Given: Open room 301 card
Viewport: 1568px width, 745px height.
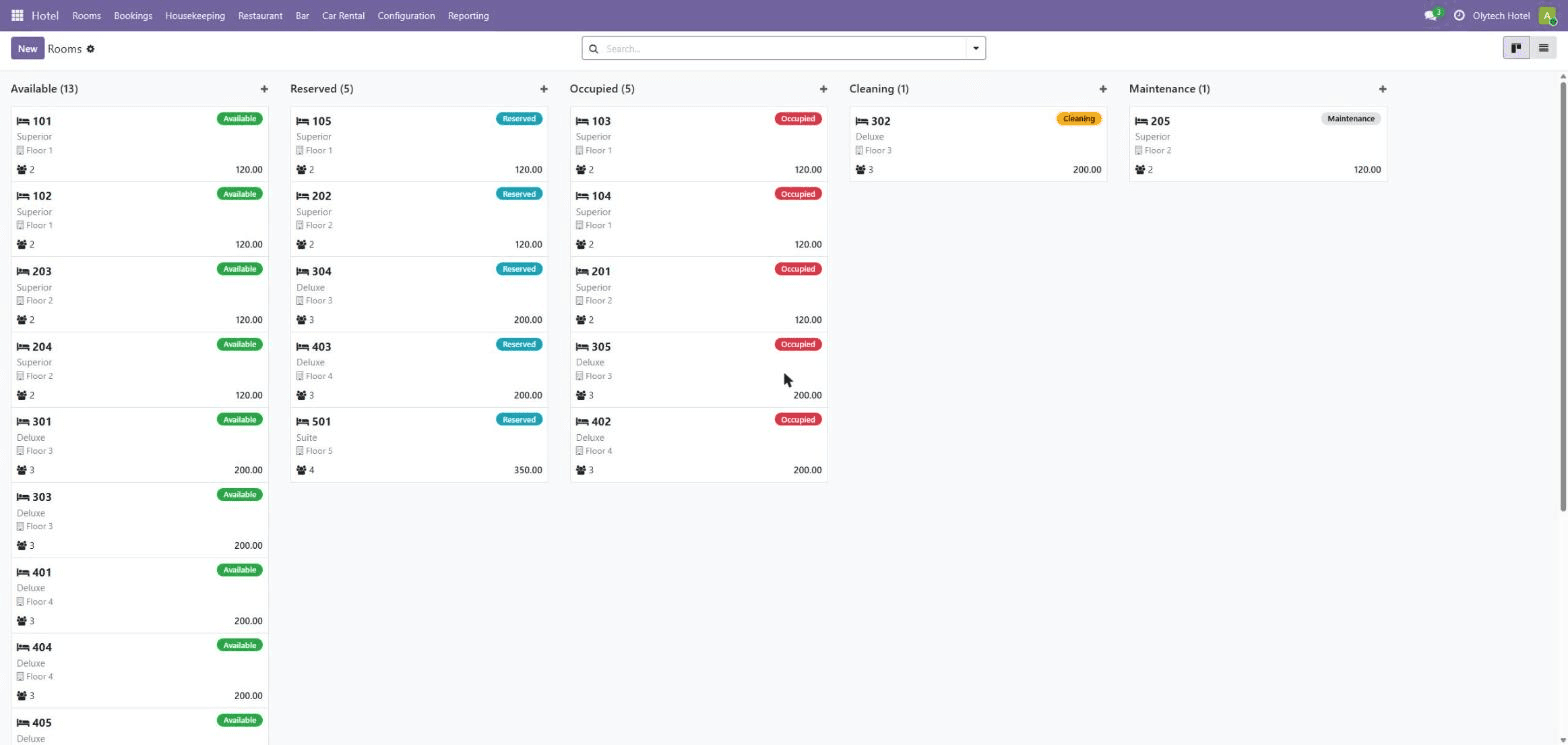Looking at the screenshot, I should (x=140, y=445).
